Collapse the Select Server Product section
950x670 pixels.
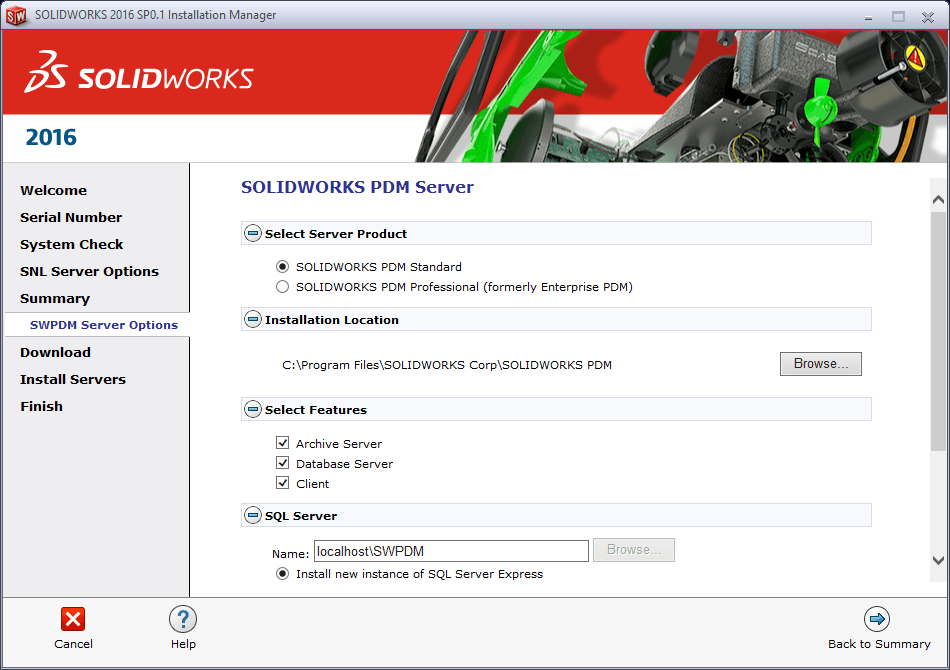click(x=253, y=234)
